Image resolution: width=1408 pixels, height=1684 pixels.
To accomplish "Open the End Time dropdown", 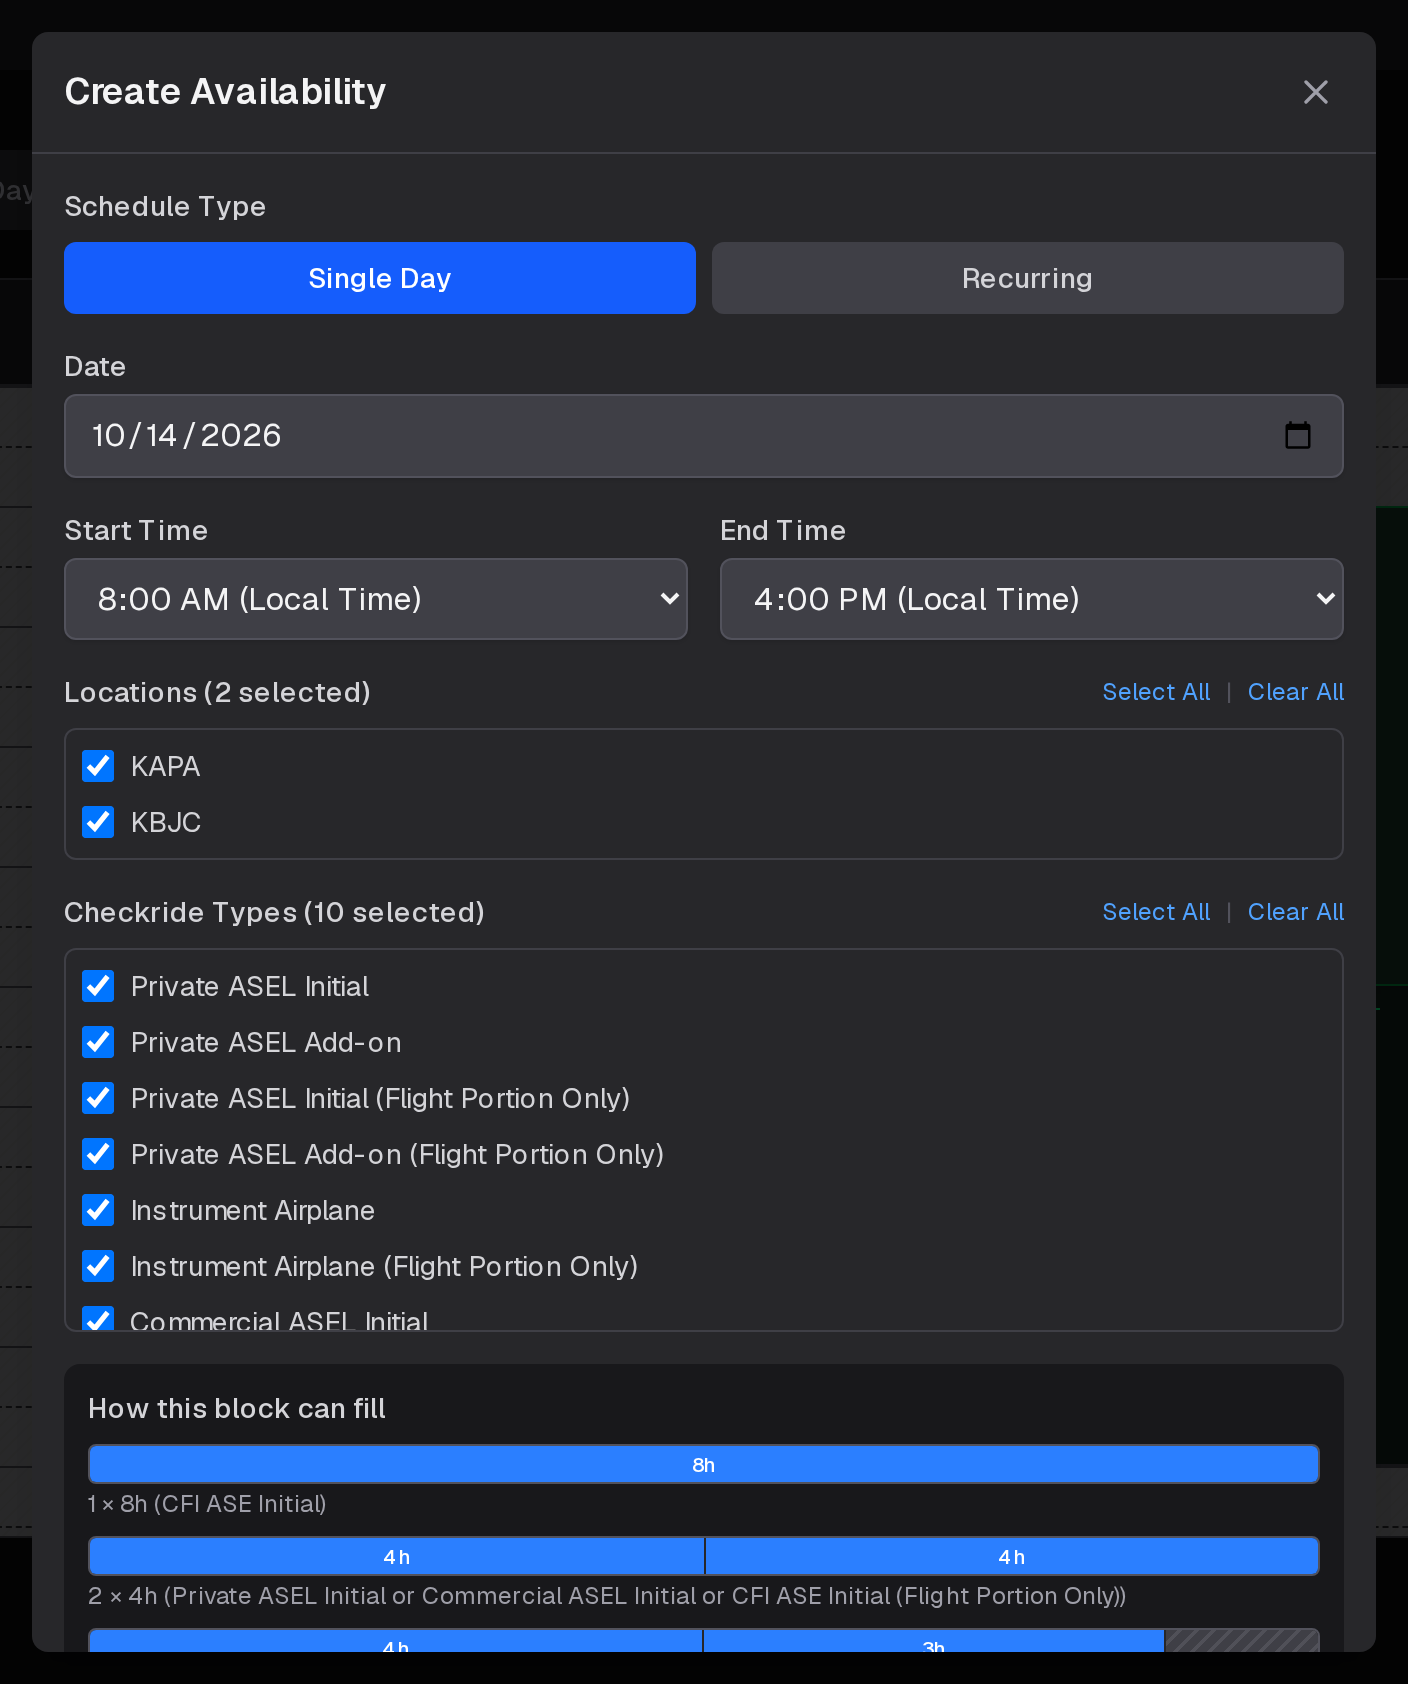I will point(1031,599).
